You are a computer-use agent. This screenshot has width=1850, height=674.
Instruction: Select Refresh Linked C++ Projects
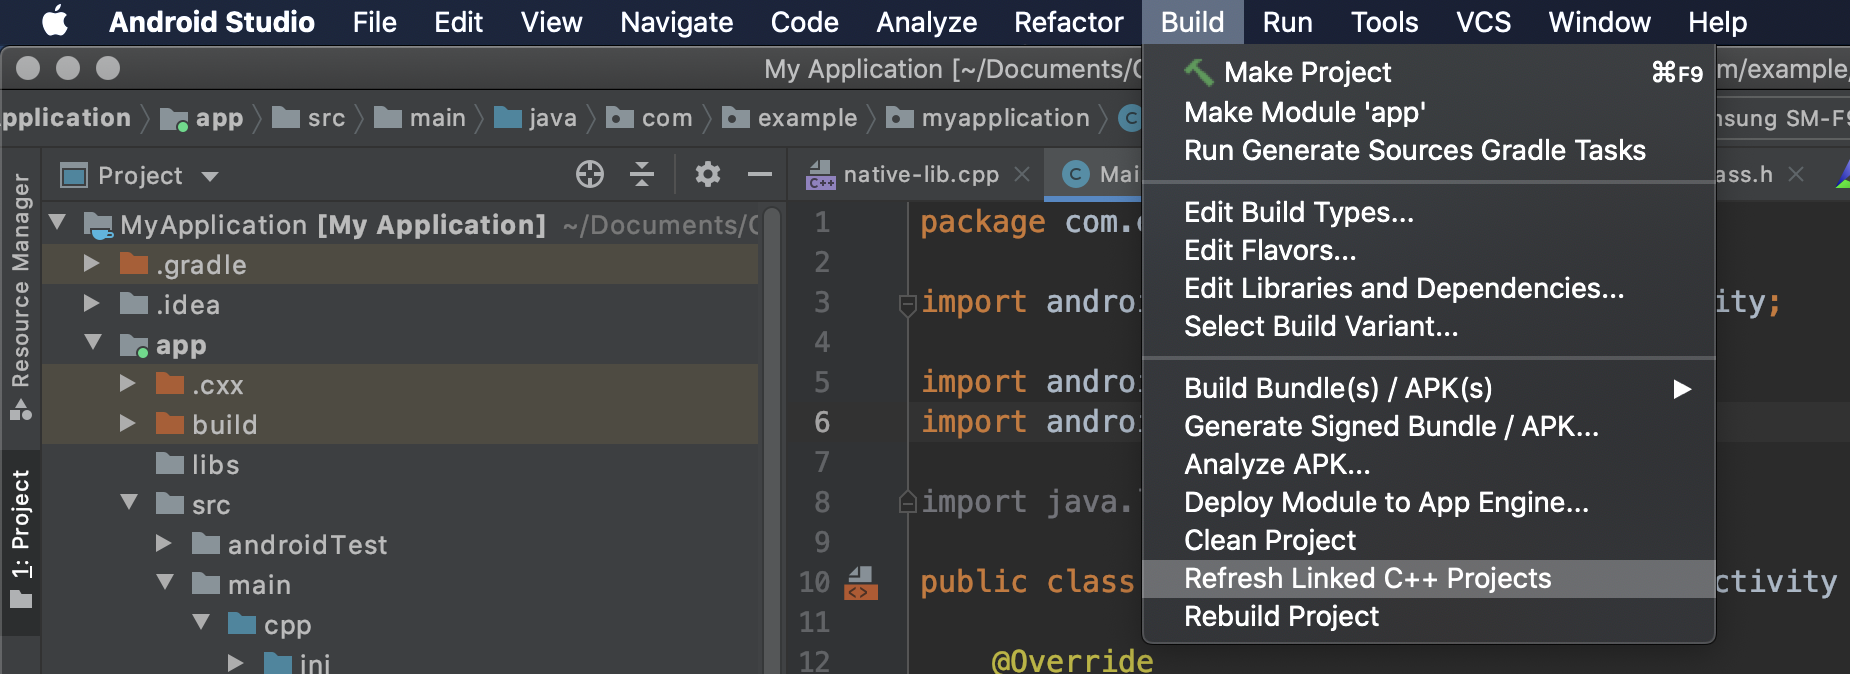[x=1429, y=578]
